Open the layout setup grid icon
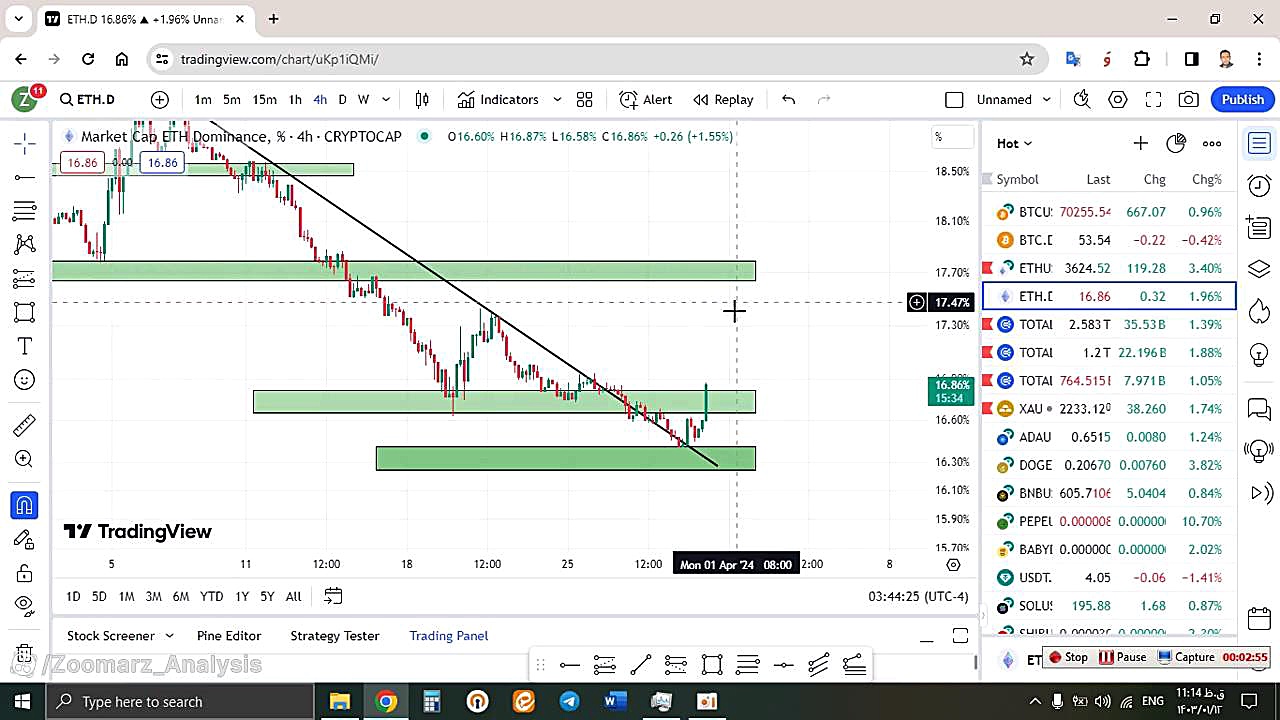 [585, 99]
